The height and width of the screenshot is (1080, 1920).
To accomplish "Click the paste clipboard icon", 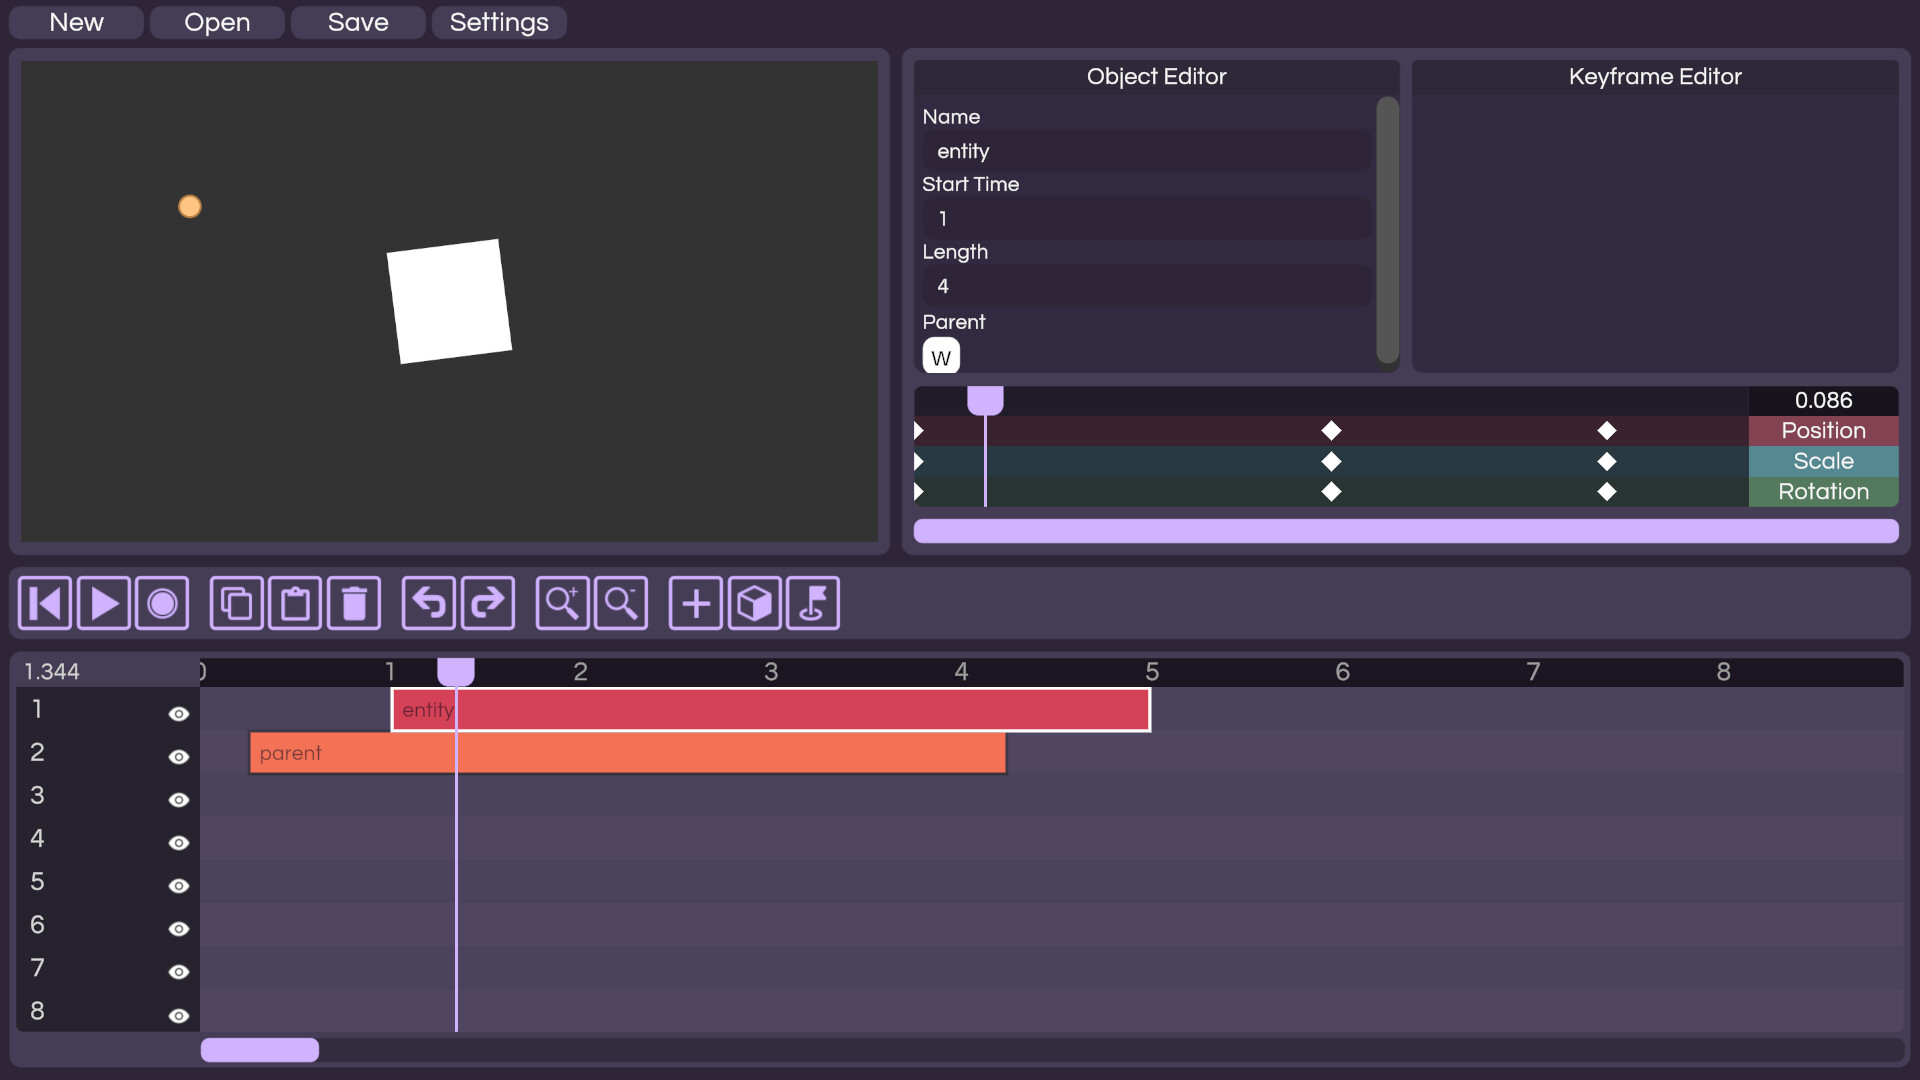I will [295, 603].
